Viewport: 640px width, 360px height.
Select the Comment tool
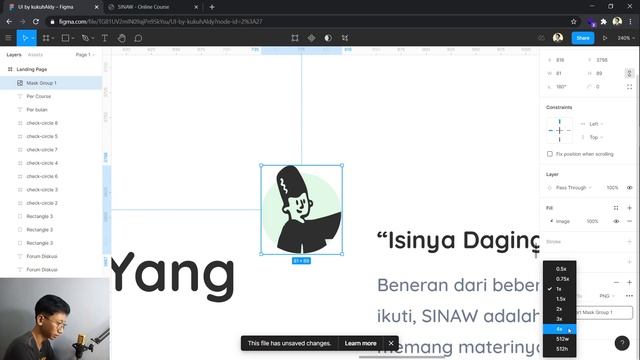click(x=138, y=38)
